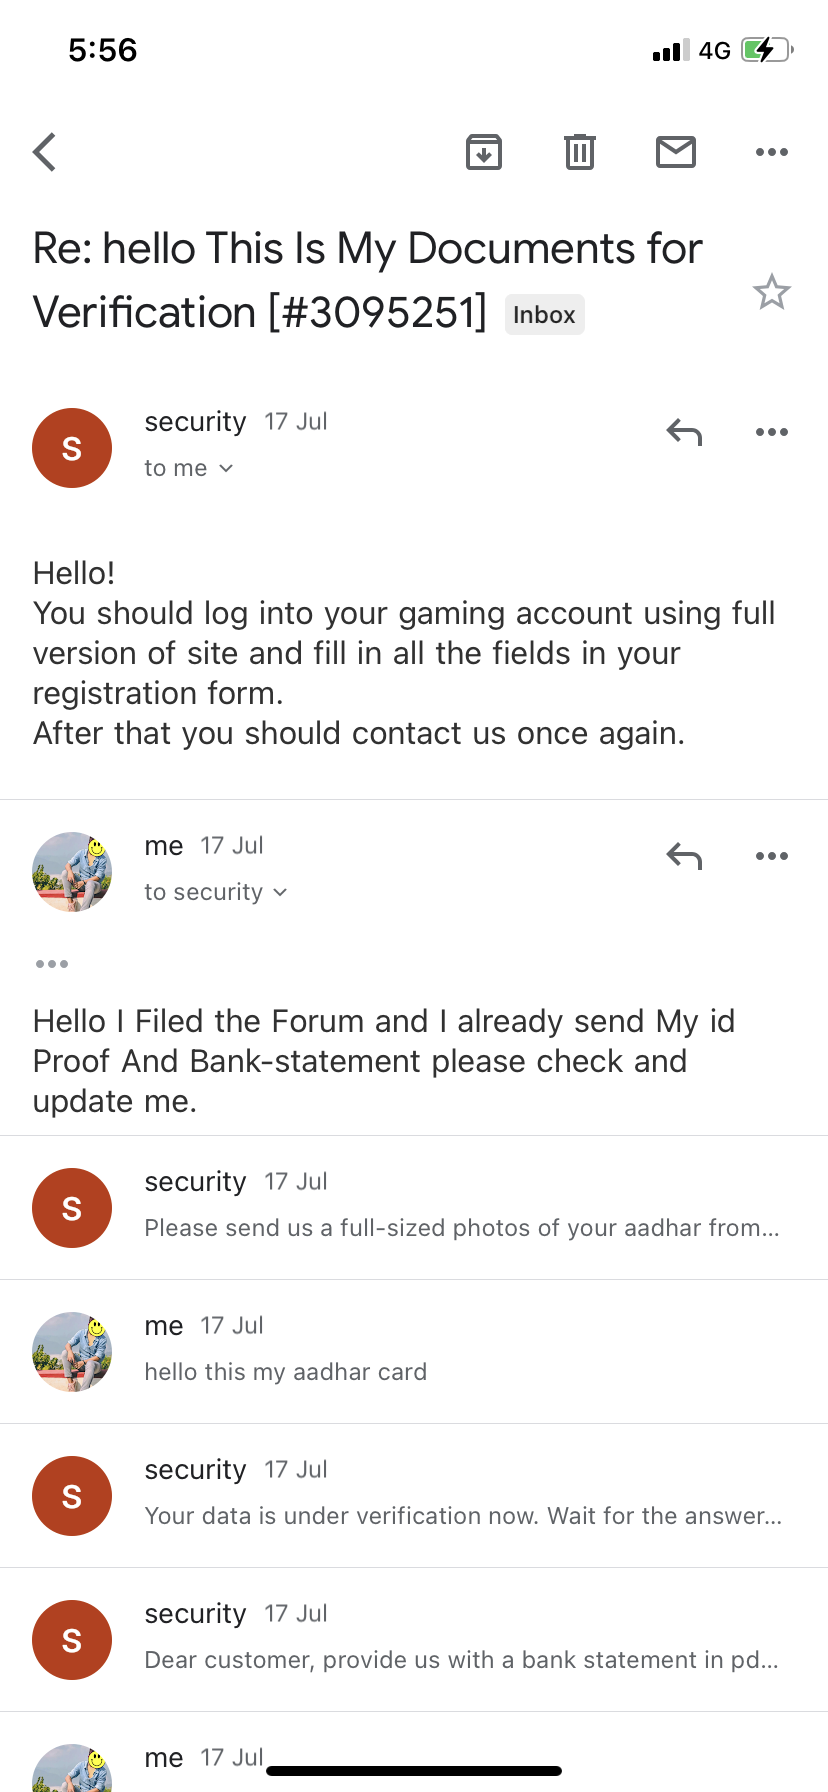The image size is (828, 1792).
Task: Reply to security's first message
Action: tap(685, 432)
